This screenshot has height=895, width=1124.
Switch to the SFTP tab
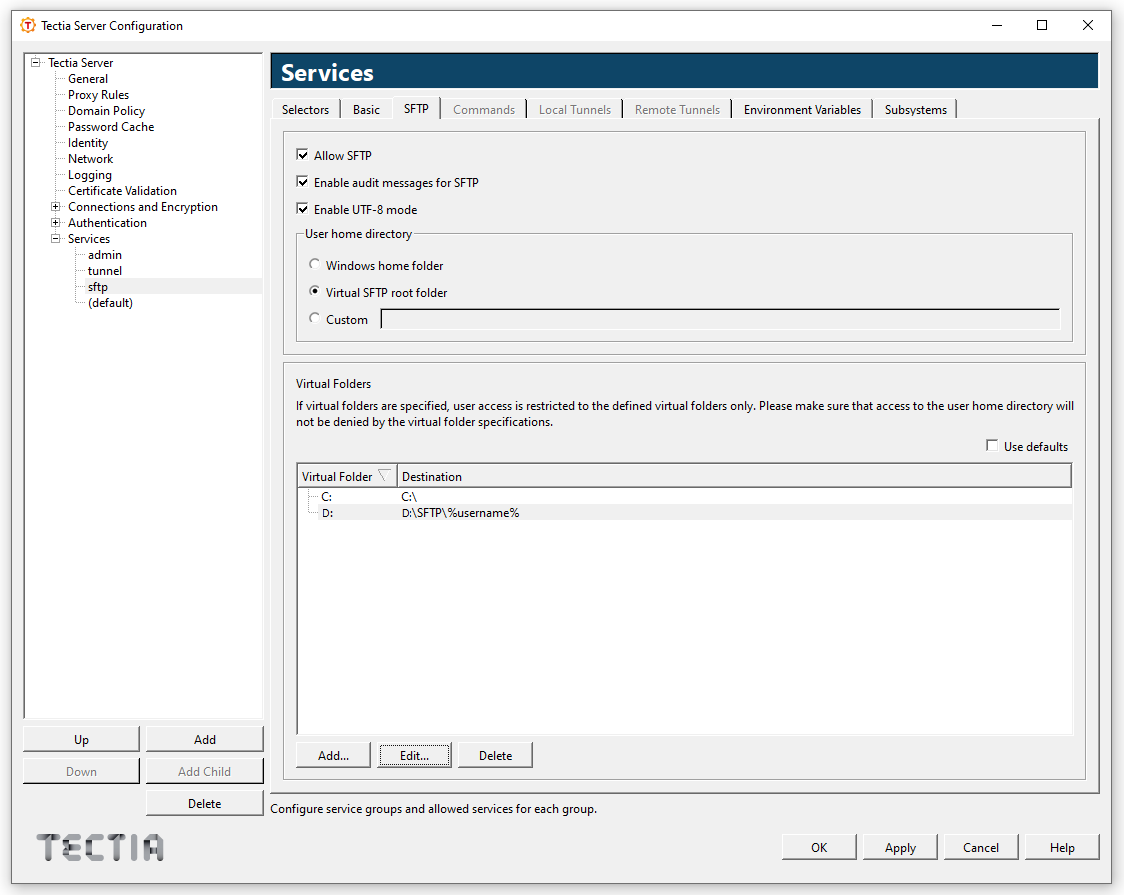click(x=416, y=108)
